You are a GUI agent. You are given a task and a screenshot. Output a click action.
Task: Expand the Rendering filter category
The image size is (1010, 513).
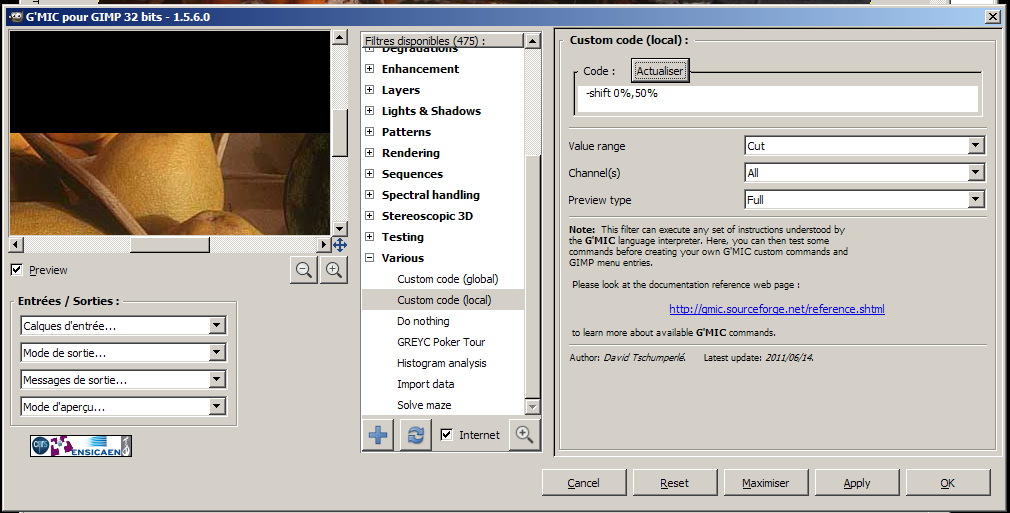pyautogui.click(x=370, y=153)
